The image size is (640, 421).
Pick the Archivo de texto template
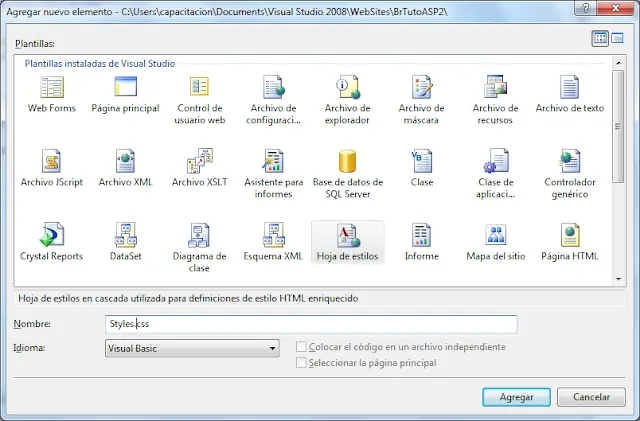[x=569, y=87]
